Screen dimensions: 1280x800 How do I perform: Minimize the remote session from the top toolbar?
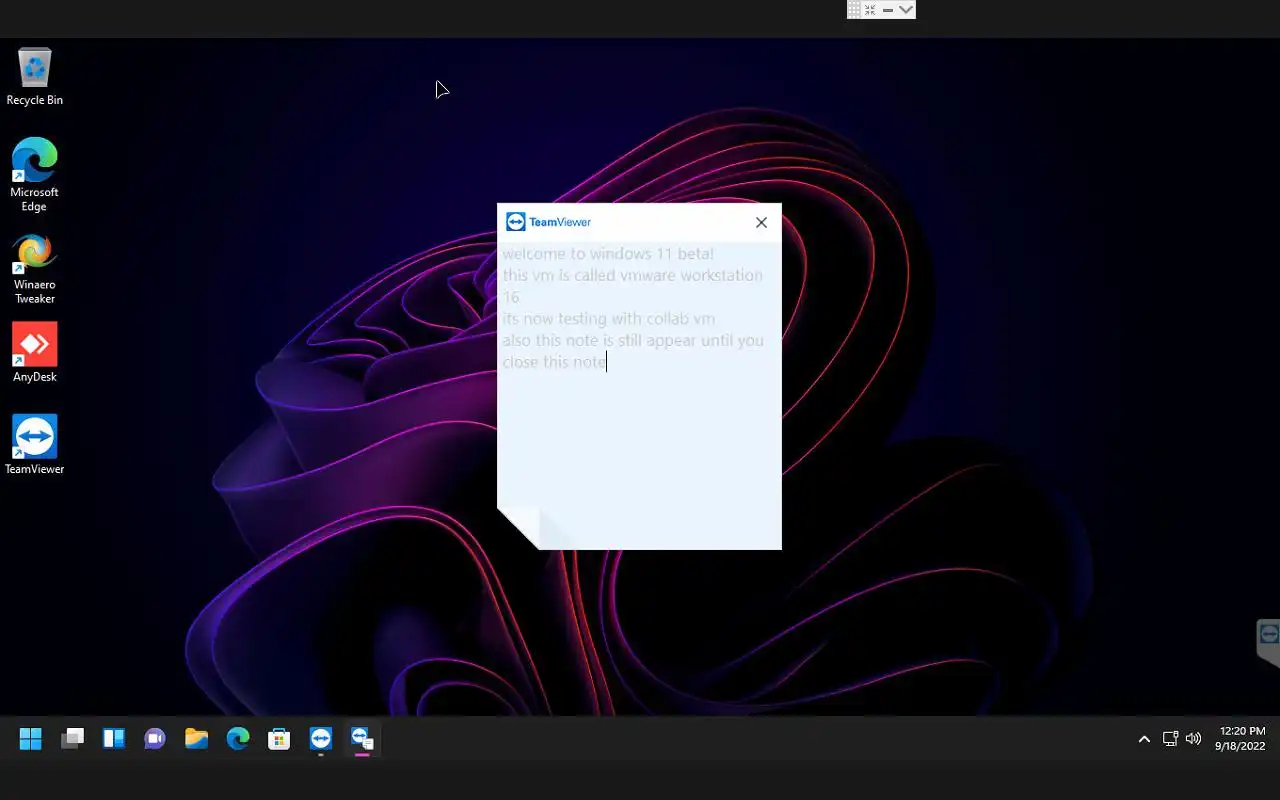point(887,9)
